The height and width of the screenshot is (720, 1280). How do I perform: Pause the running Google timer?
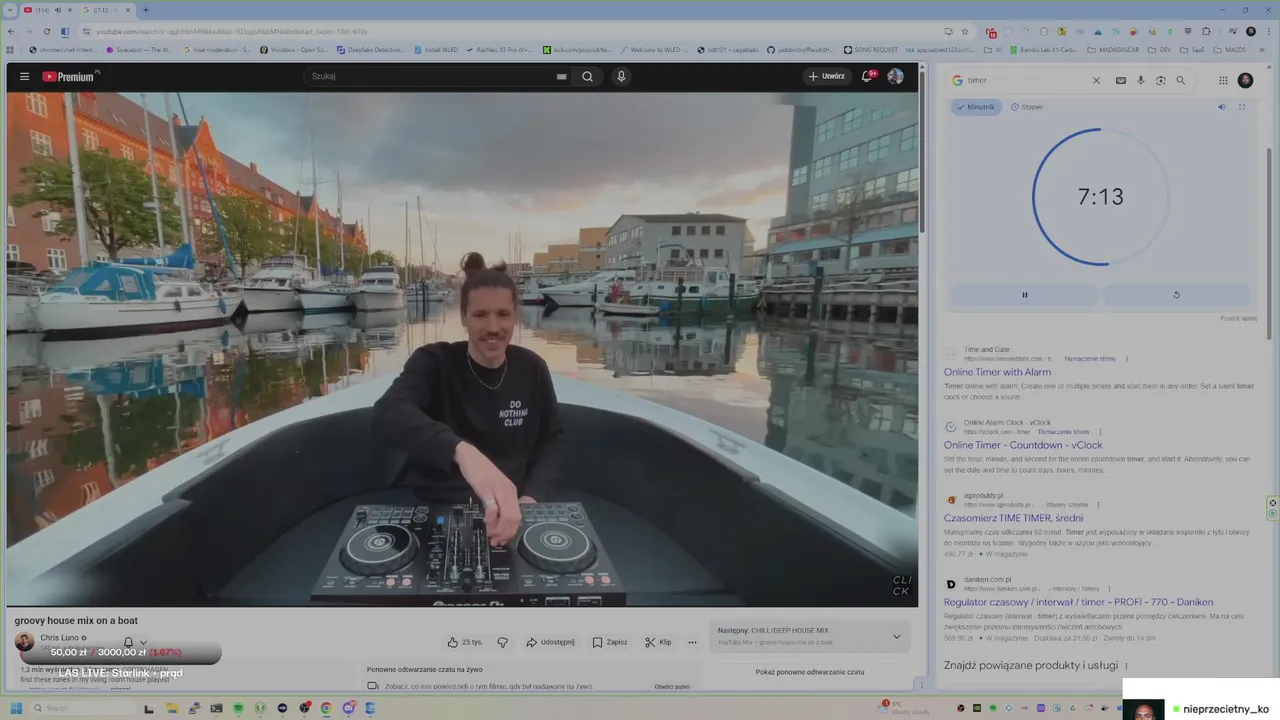1024,295
